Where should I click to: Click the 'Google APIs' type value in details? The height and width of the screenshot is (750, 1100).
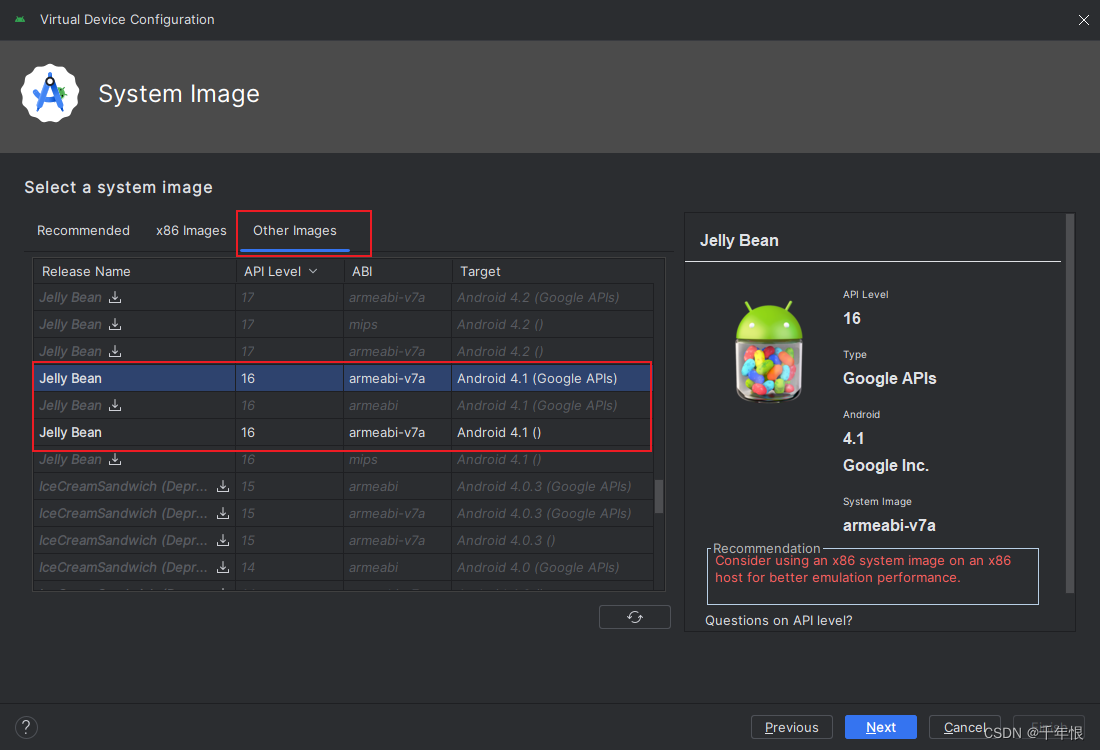(x=890, y=378)
